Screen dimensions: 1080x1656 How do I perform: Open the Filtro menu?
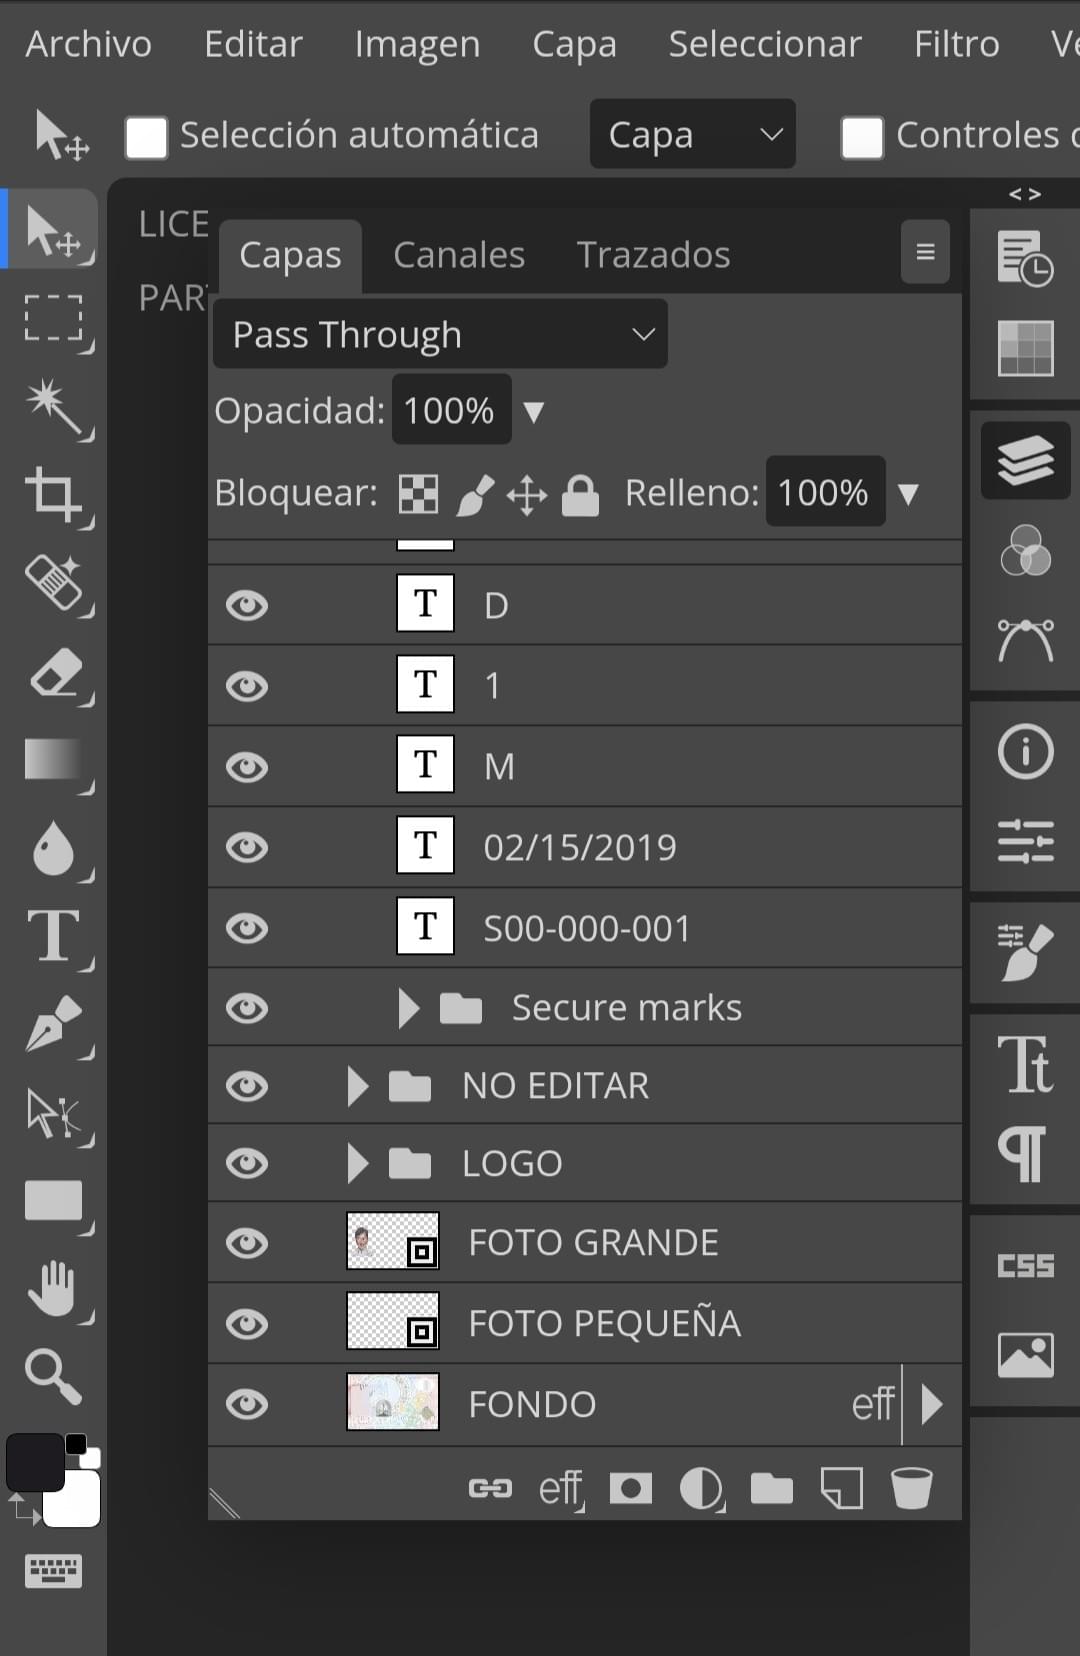(x=957, y=44)
